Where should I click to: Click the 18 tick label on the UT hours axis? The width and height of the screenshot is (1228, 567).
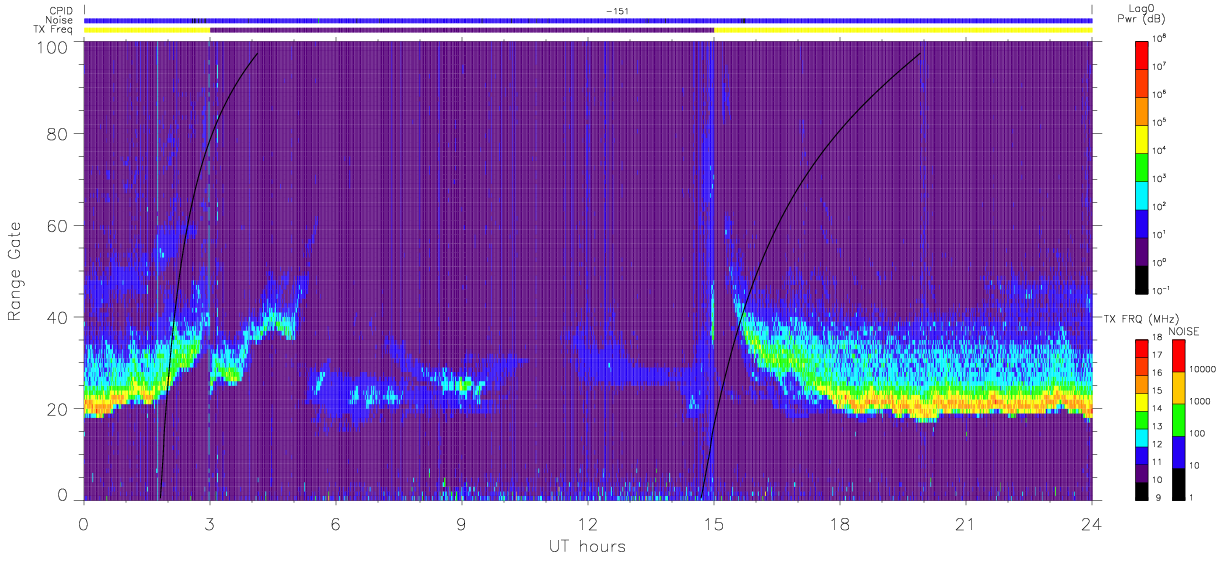pos(840,523)
